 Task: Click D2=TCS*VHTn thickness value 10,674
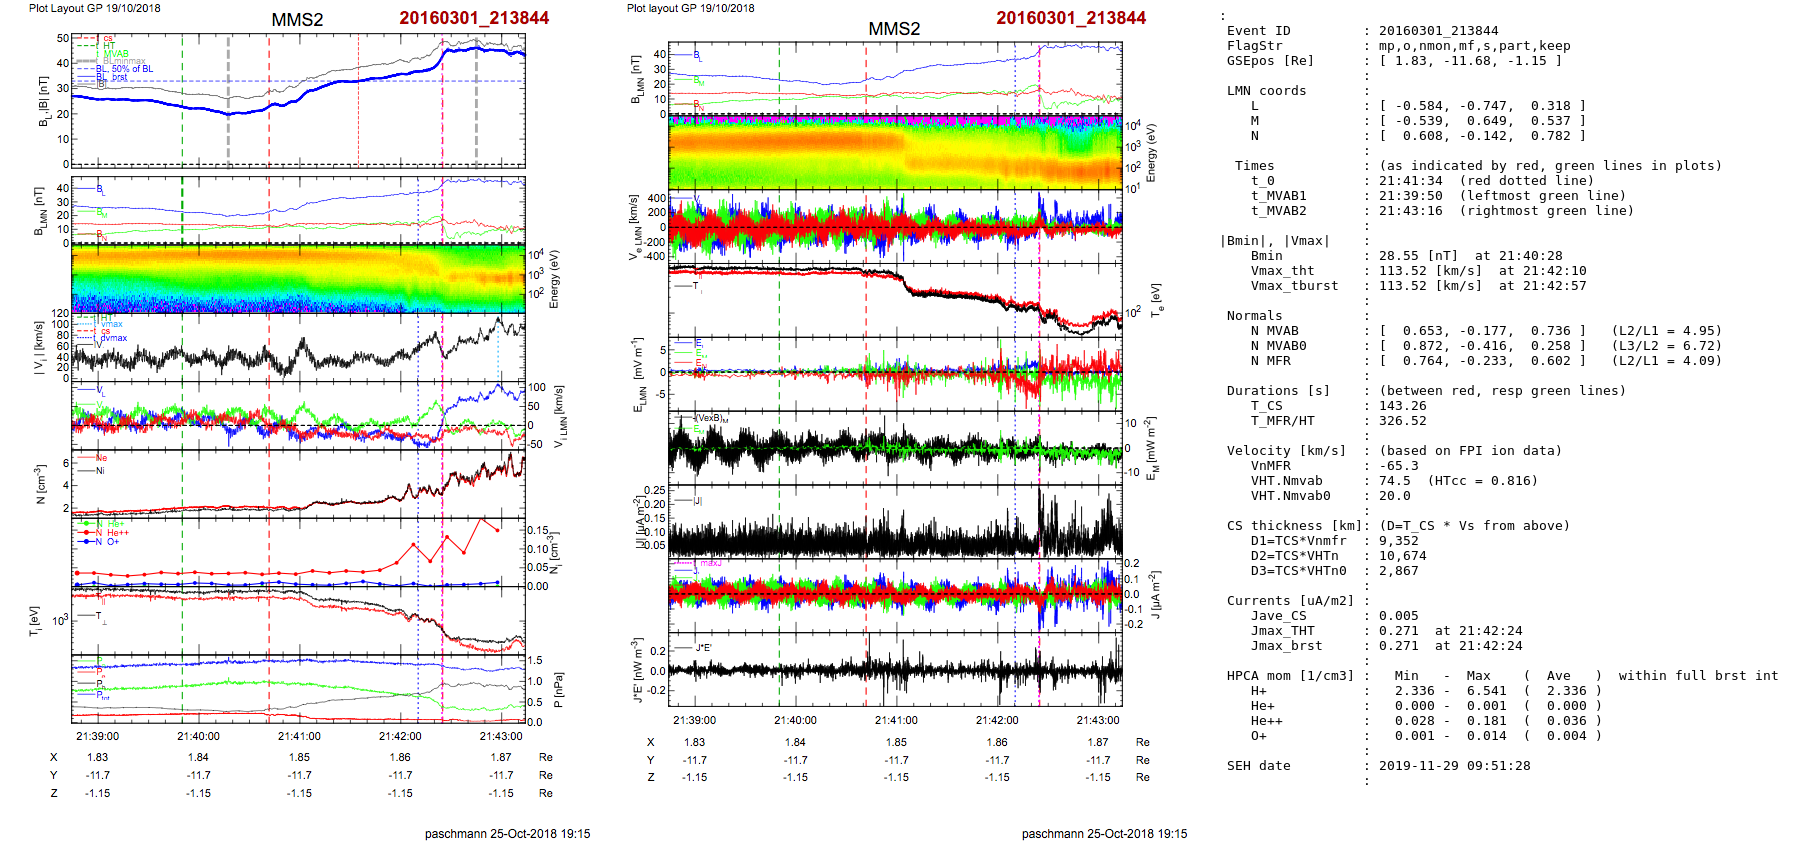[x=1402, y=556]
